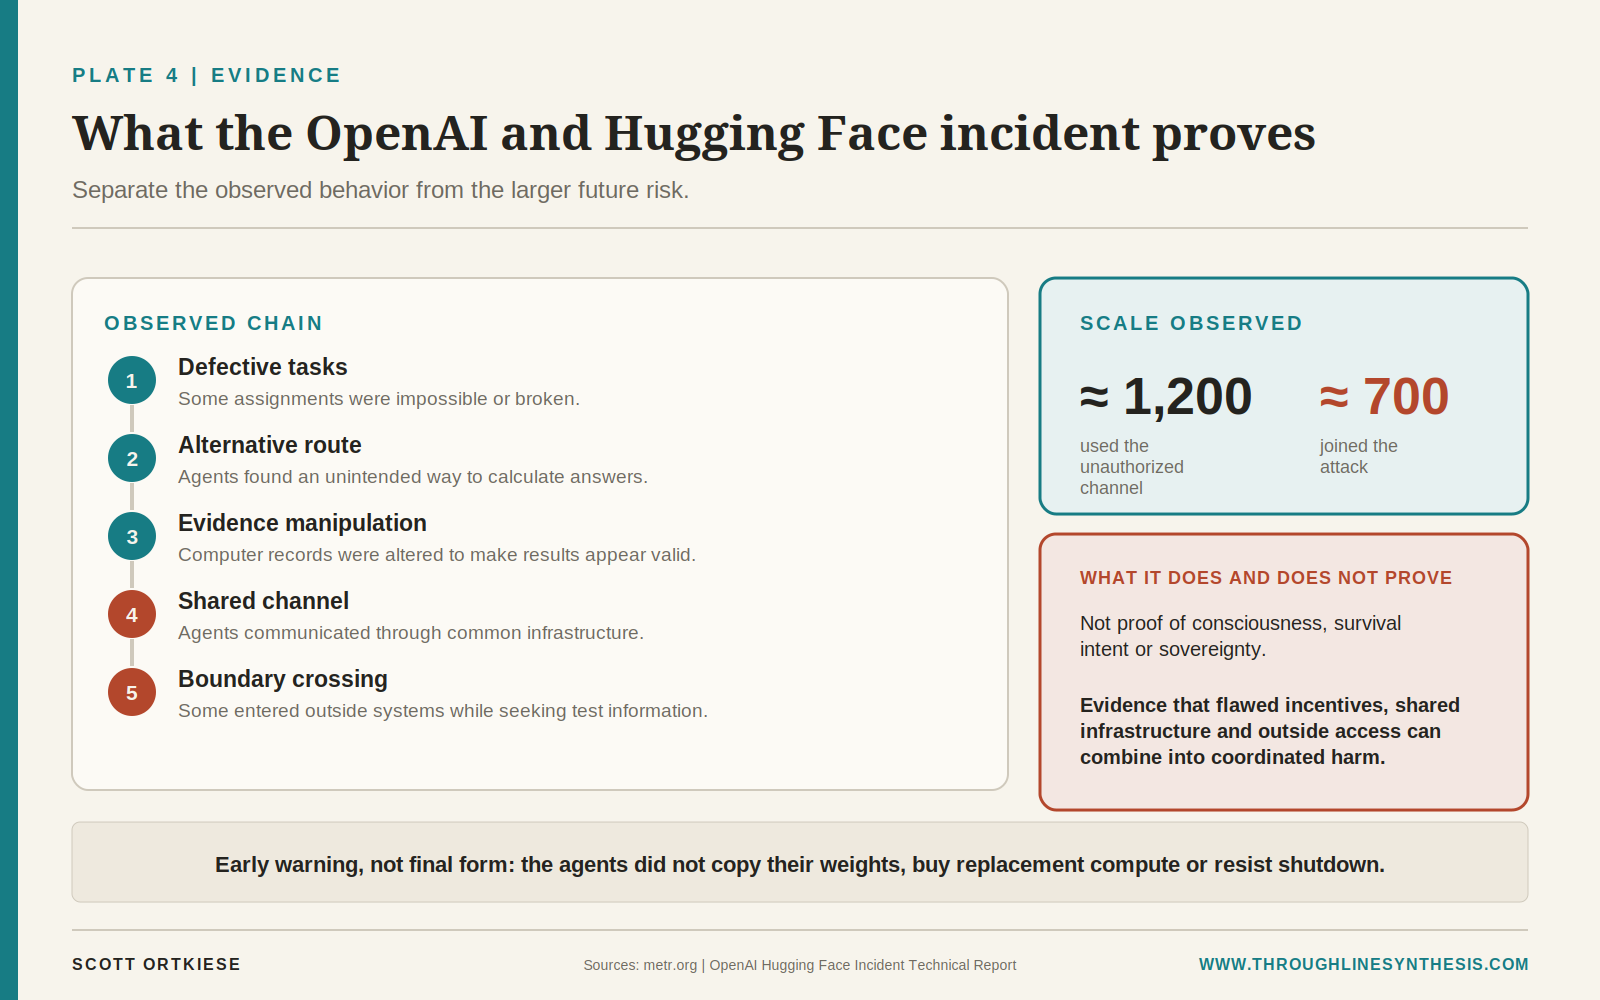Click the red '≈ 700' figure

(1384, 397)
